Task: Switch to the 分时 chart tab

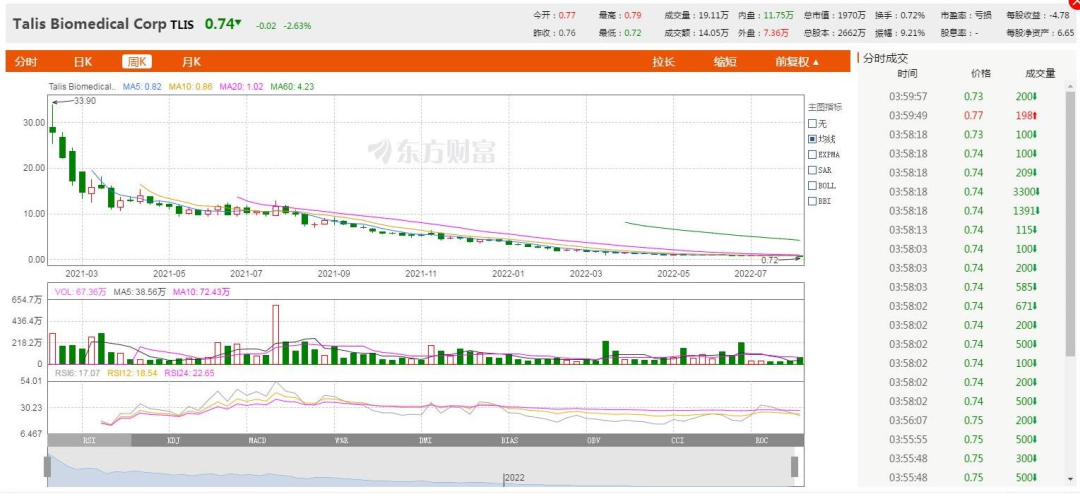Action: pyautogui.click(x=25, y=62)
